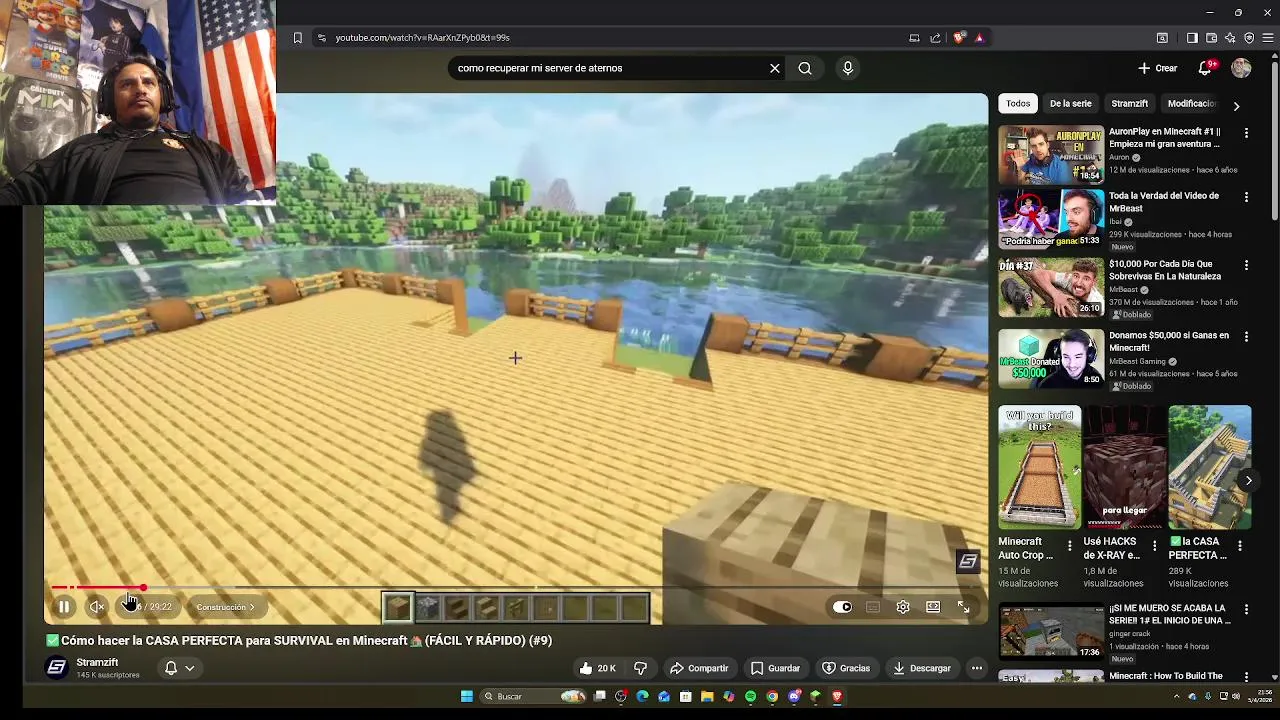This screenshot has height=720, width=1280.
Task: Open the YouTube notifications bell
Action: point(1206,68)
